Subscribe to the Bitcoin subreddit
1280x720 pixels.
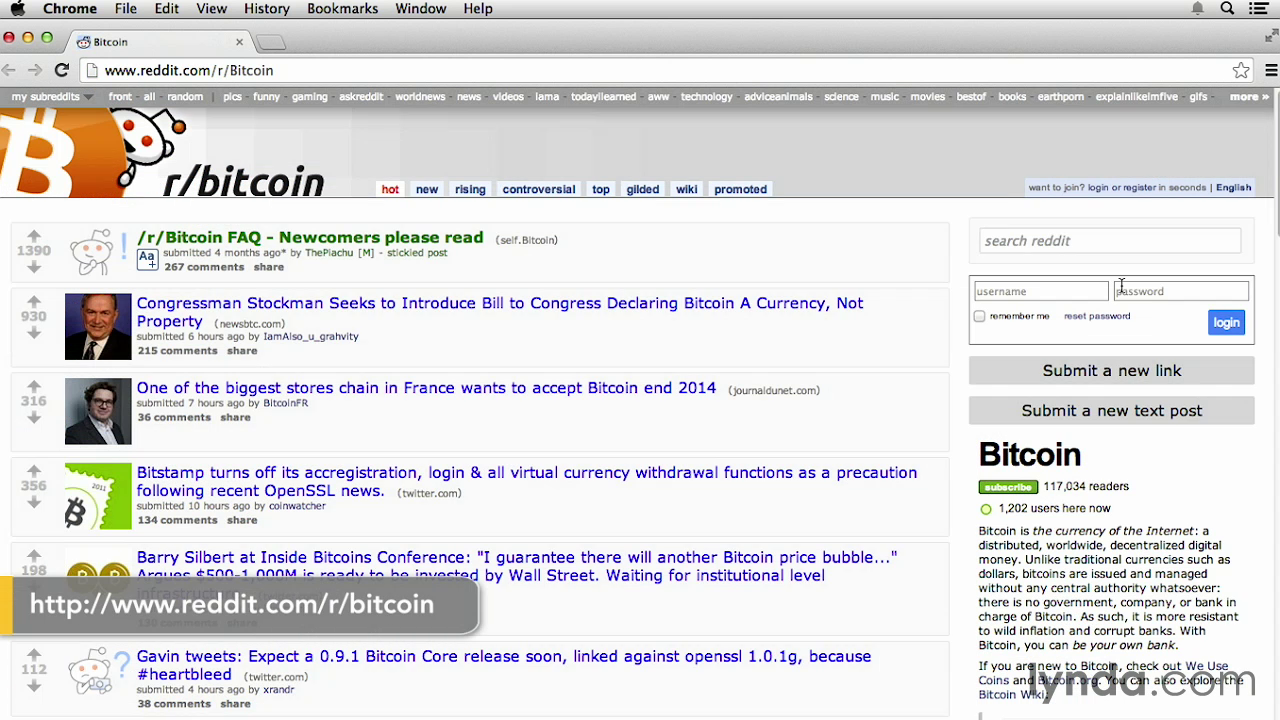coord(1008,487)
